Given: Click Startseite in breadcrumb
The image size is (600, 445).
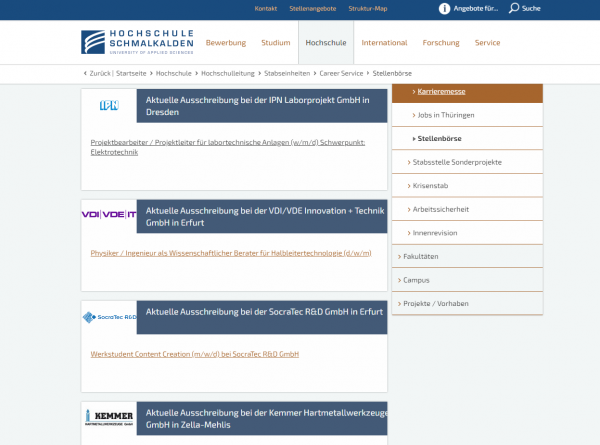Looking at the screenshot, I should (131, 73).
